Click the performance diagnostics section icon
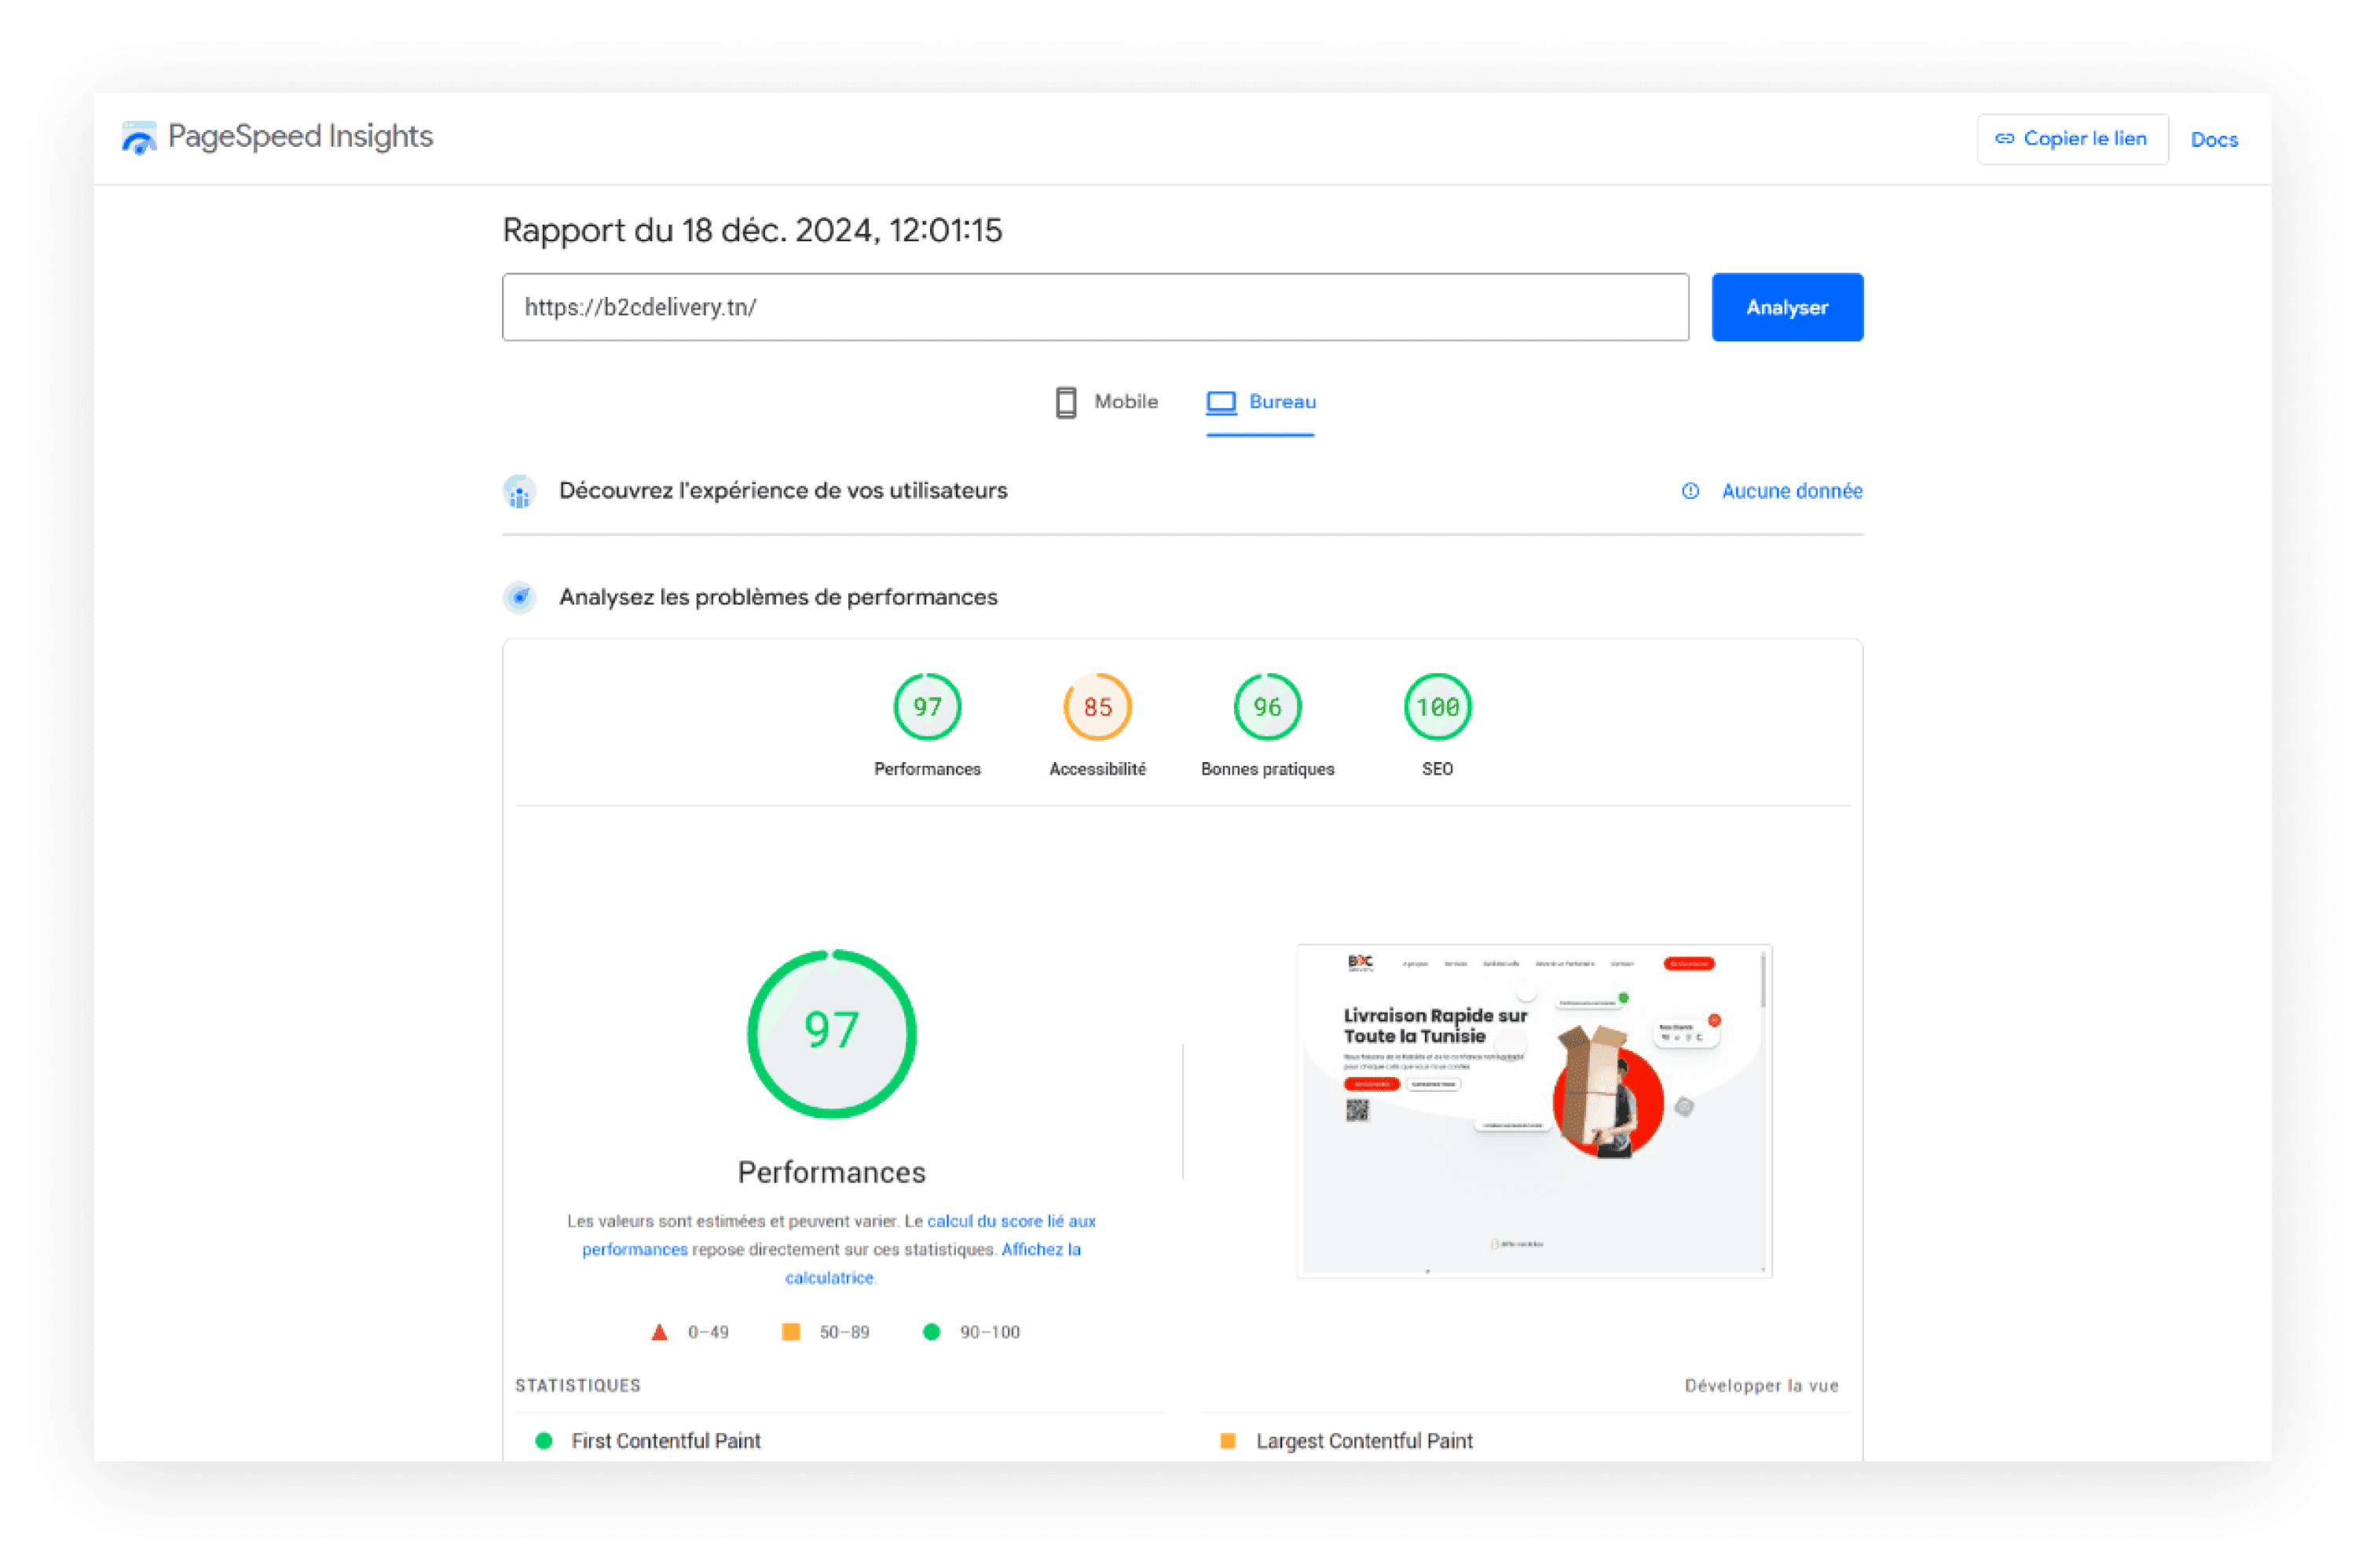The height and width of the screenshot is (1568, 2366). (519, 597)
